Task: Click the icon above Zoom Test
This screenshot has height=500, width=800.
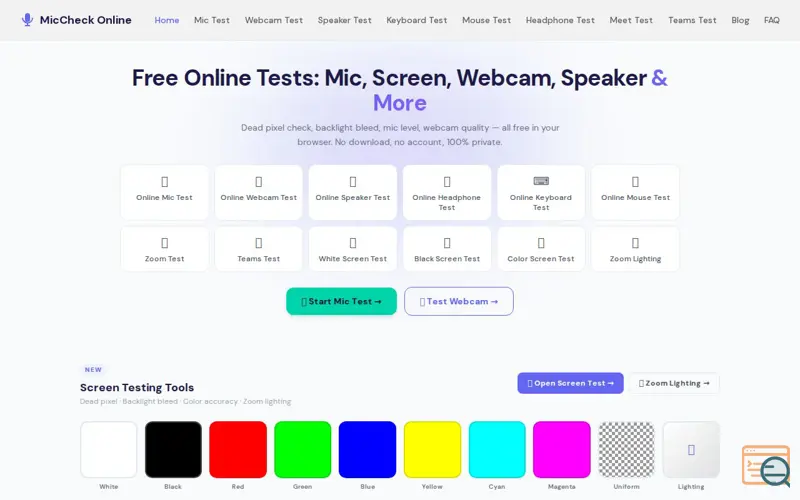Action: click(x=164, y=243)
